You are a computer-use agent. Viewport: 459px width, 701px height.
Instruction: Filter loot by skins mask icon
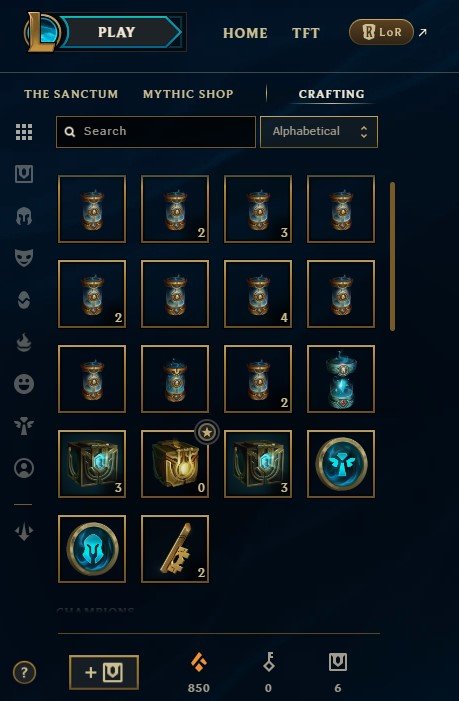click(x=24, y=258)
